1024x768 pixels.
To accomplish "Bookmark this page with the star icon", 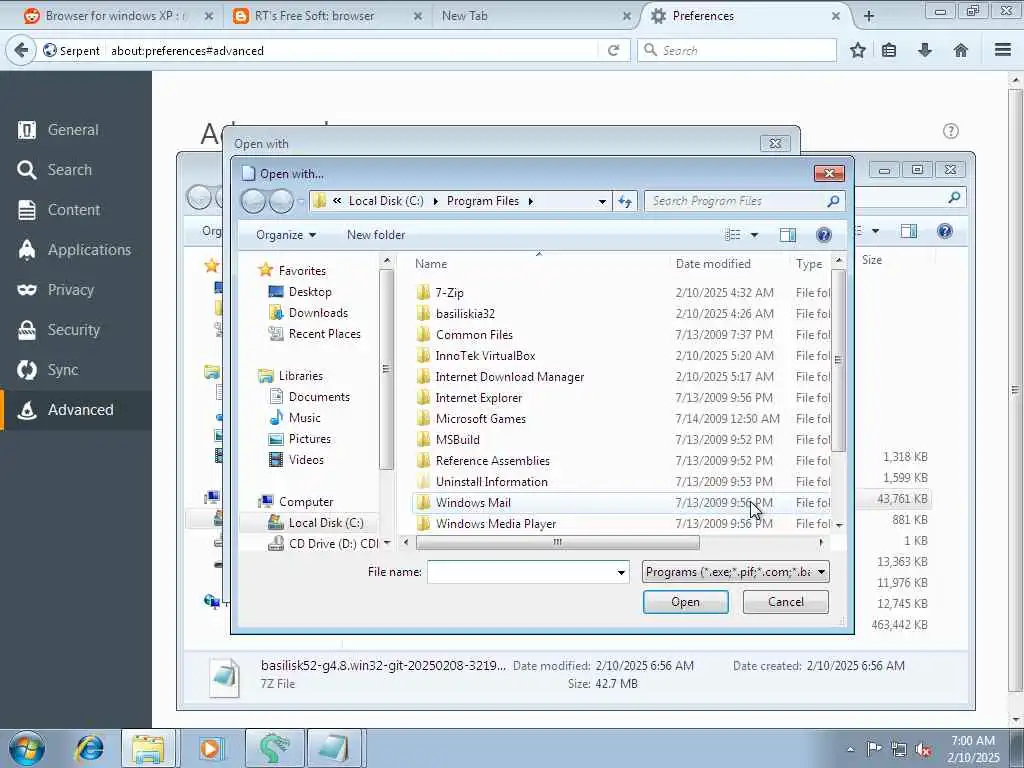I will (x=857, y=50).
